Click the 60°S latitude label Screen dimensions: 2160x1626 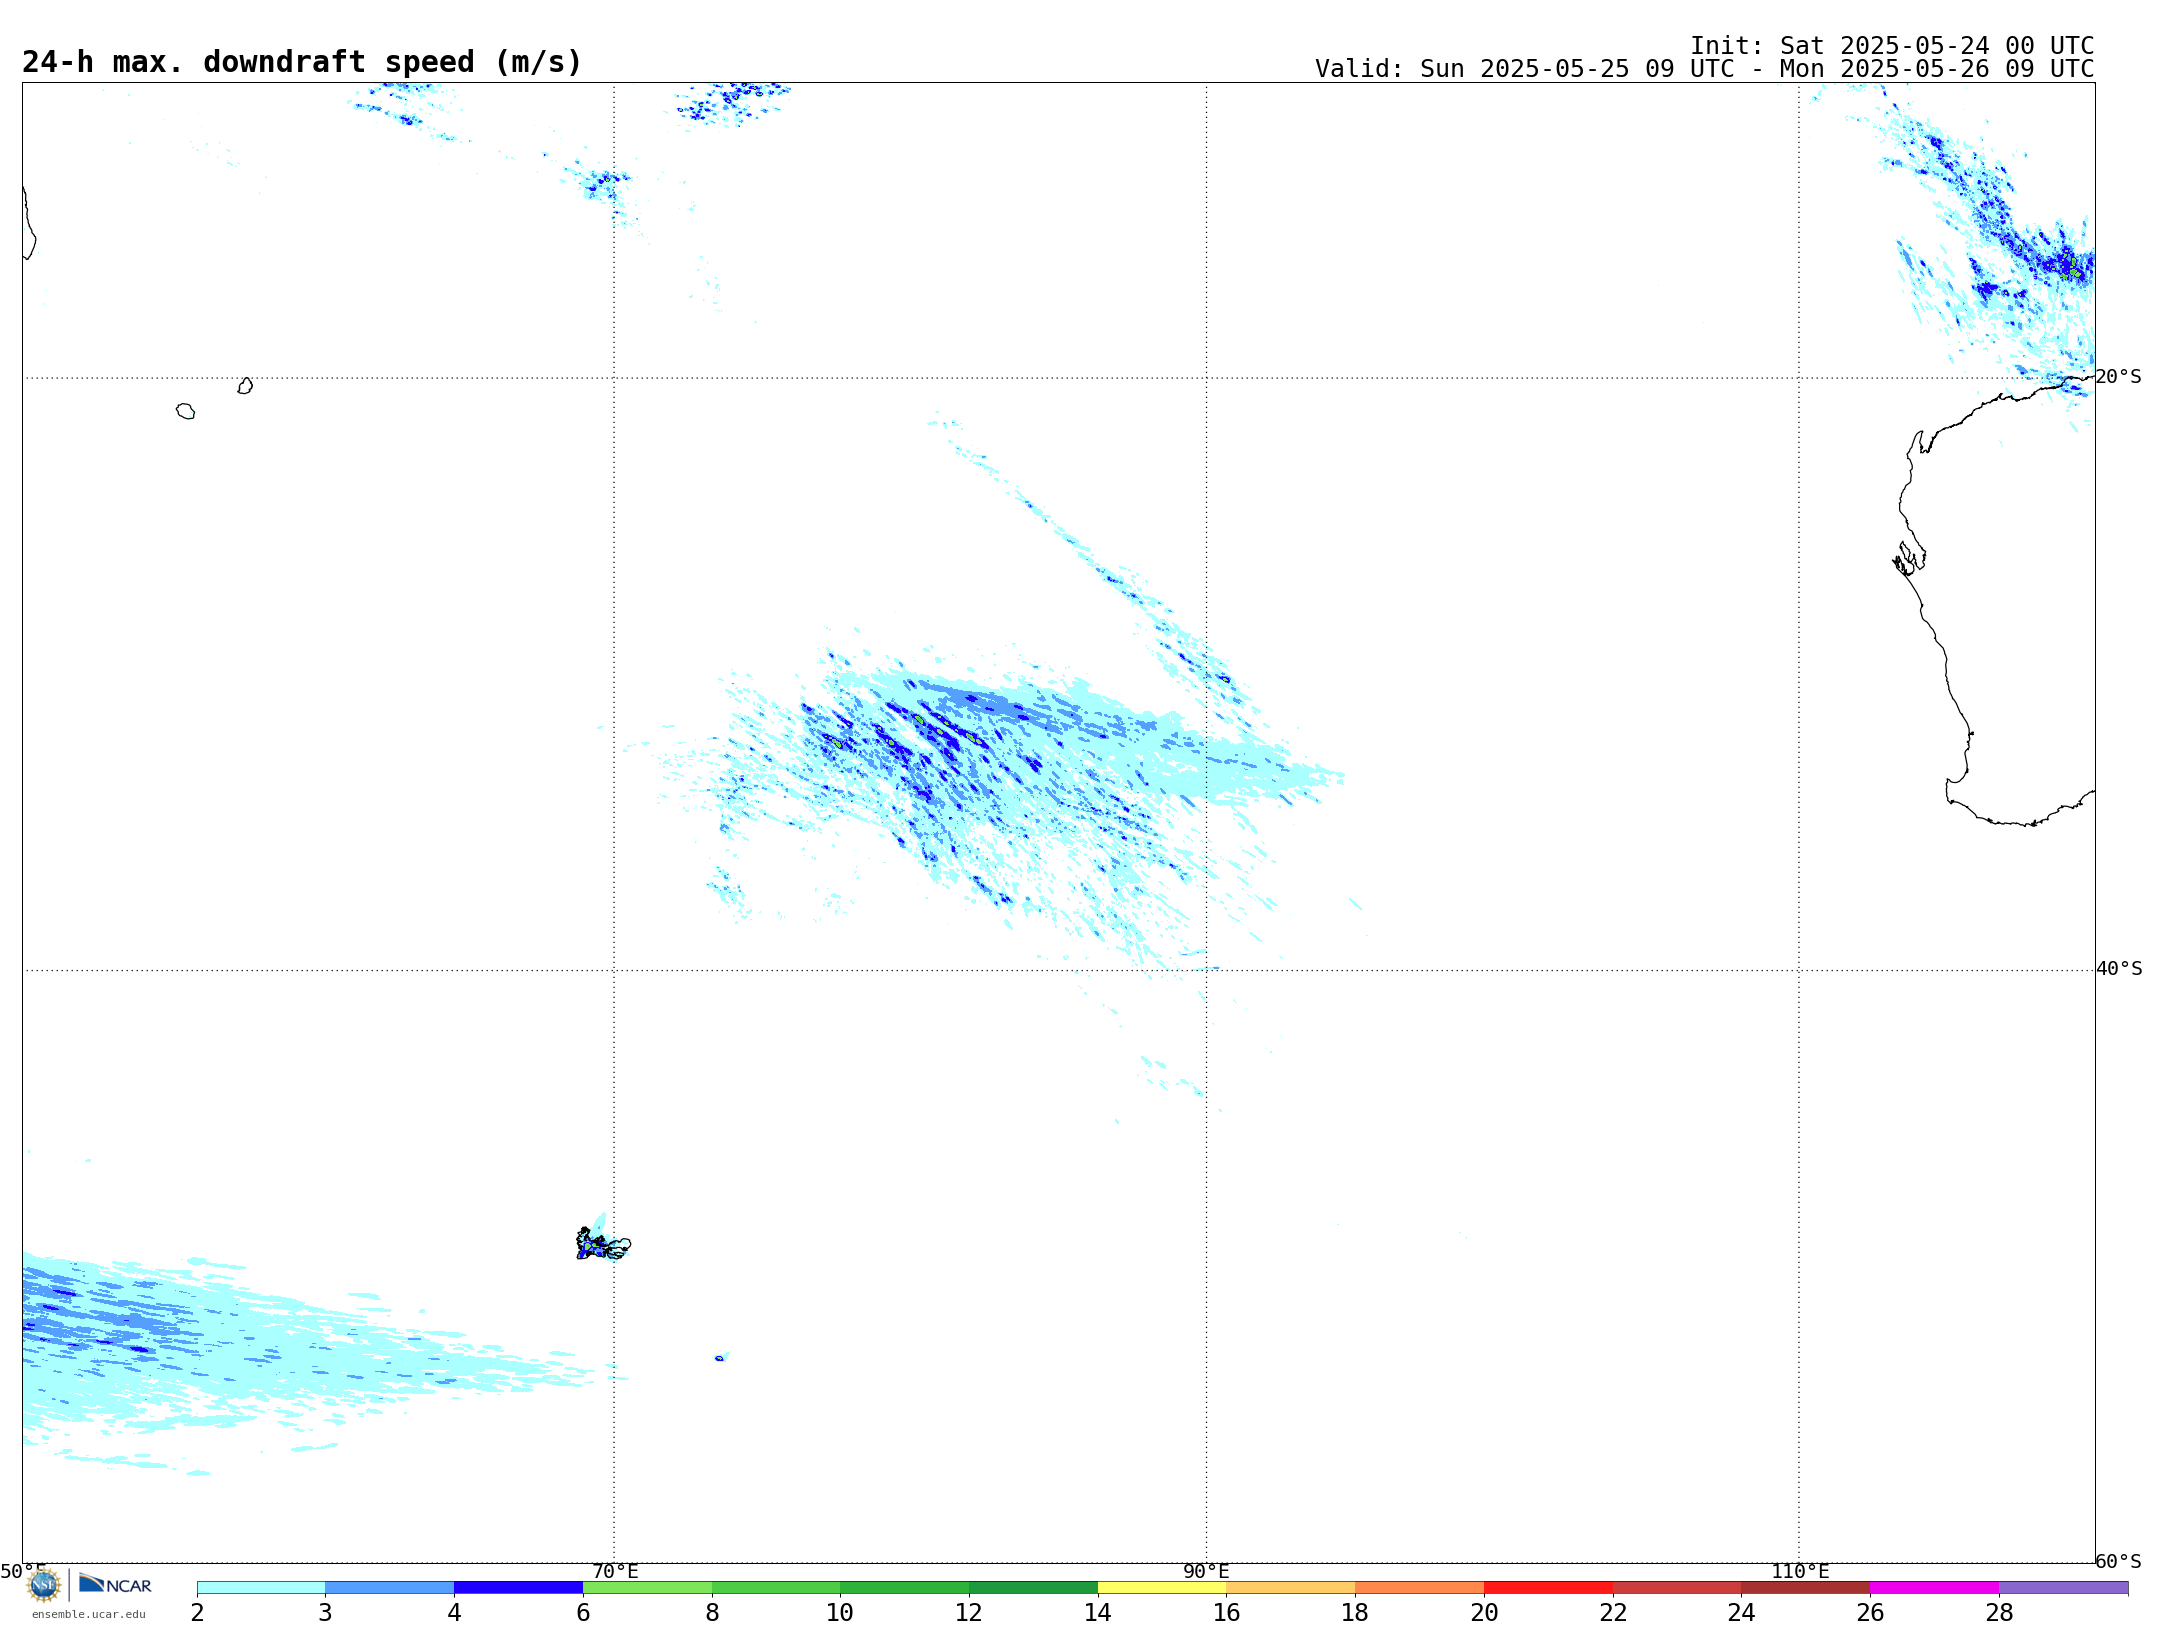(x=2119, y=1561)
